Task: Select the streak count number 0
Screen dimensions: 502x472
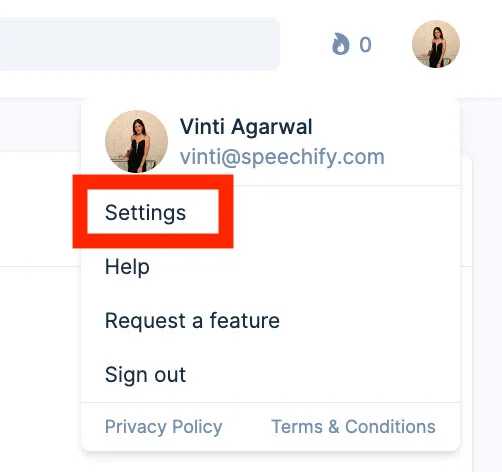Action: click(365, 45)
